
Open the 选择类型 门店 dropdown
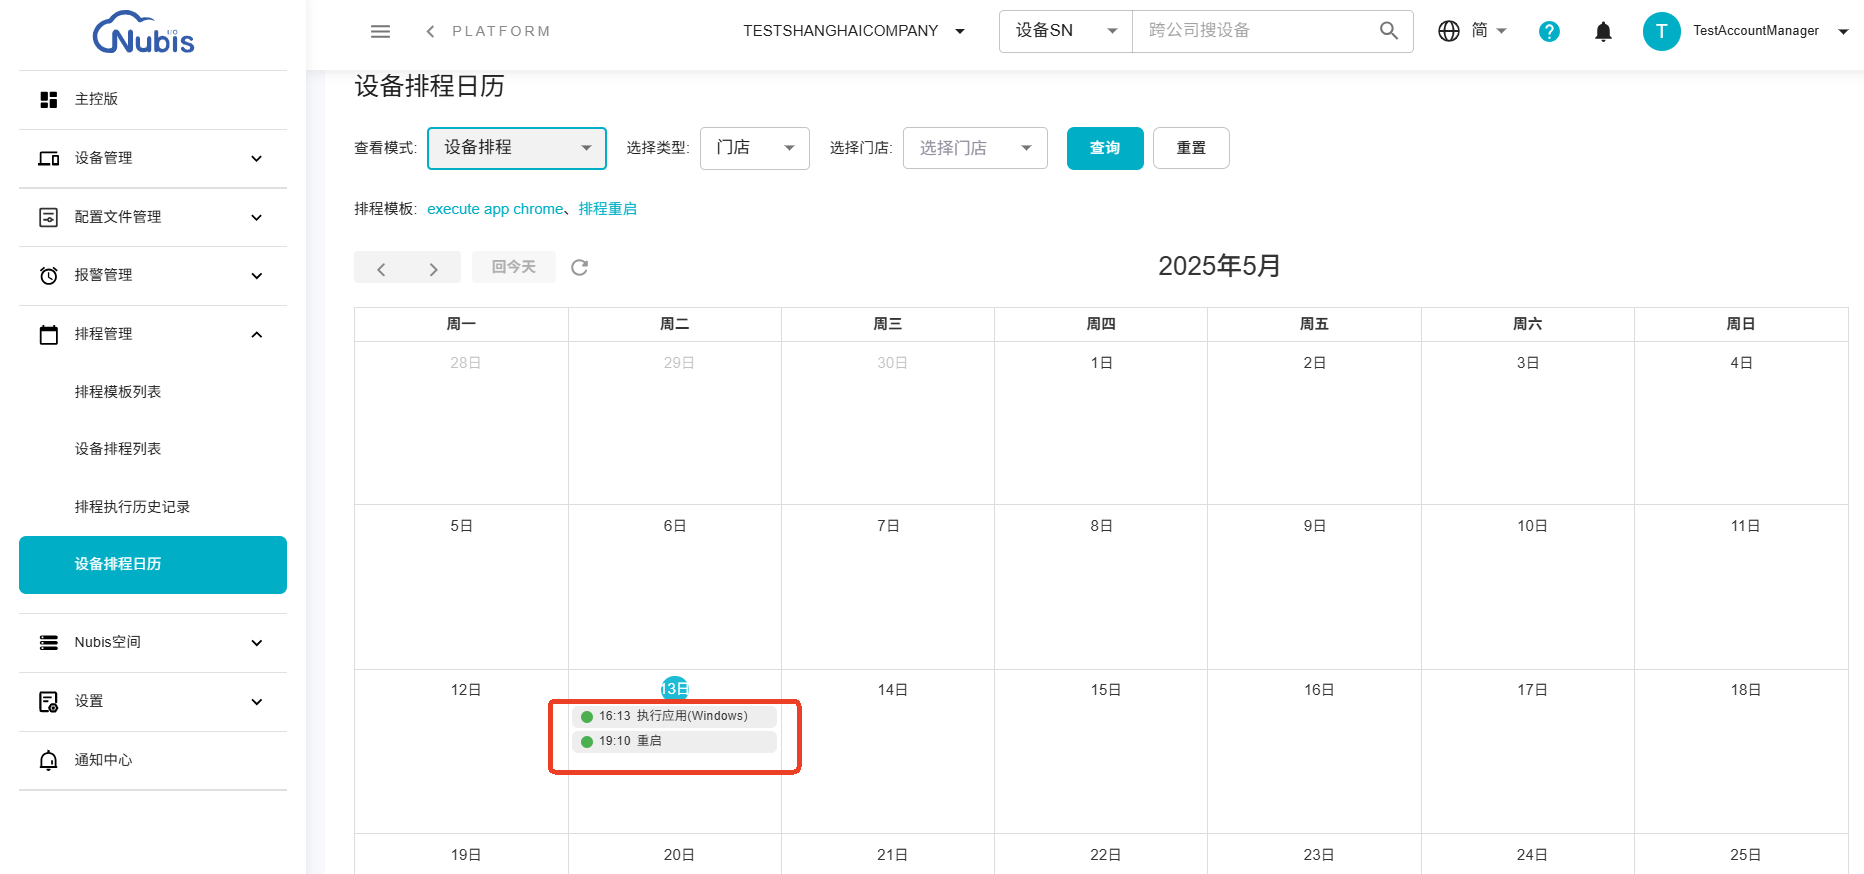pos(755,148)
